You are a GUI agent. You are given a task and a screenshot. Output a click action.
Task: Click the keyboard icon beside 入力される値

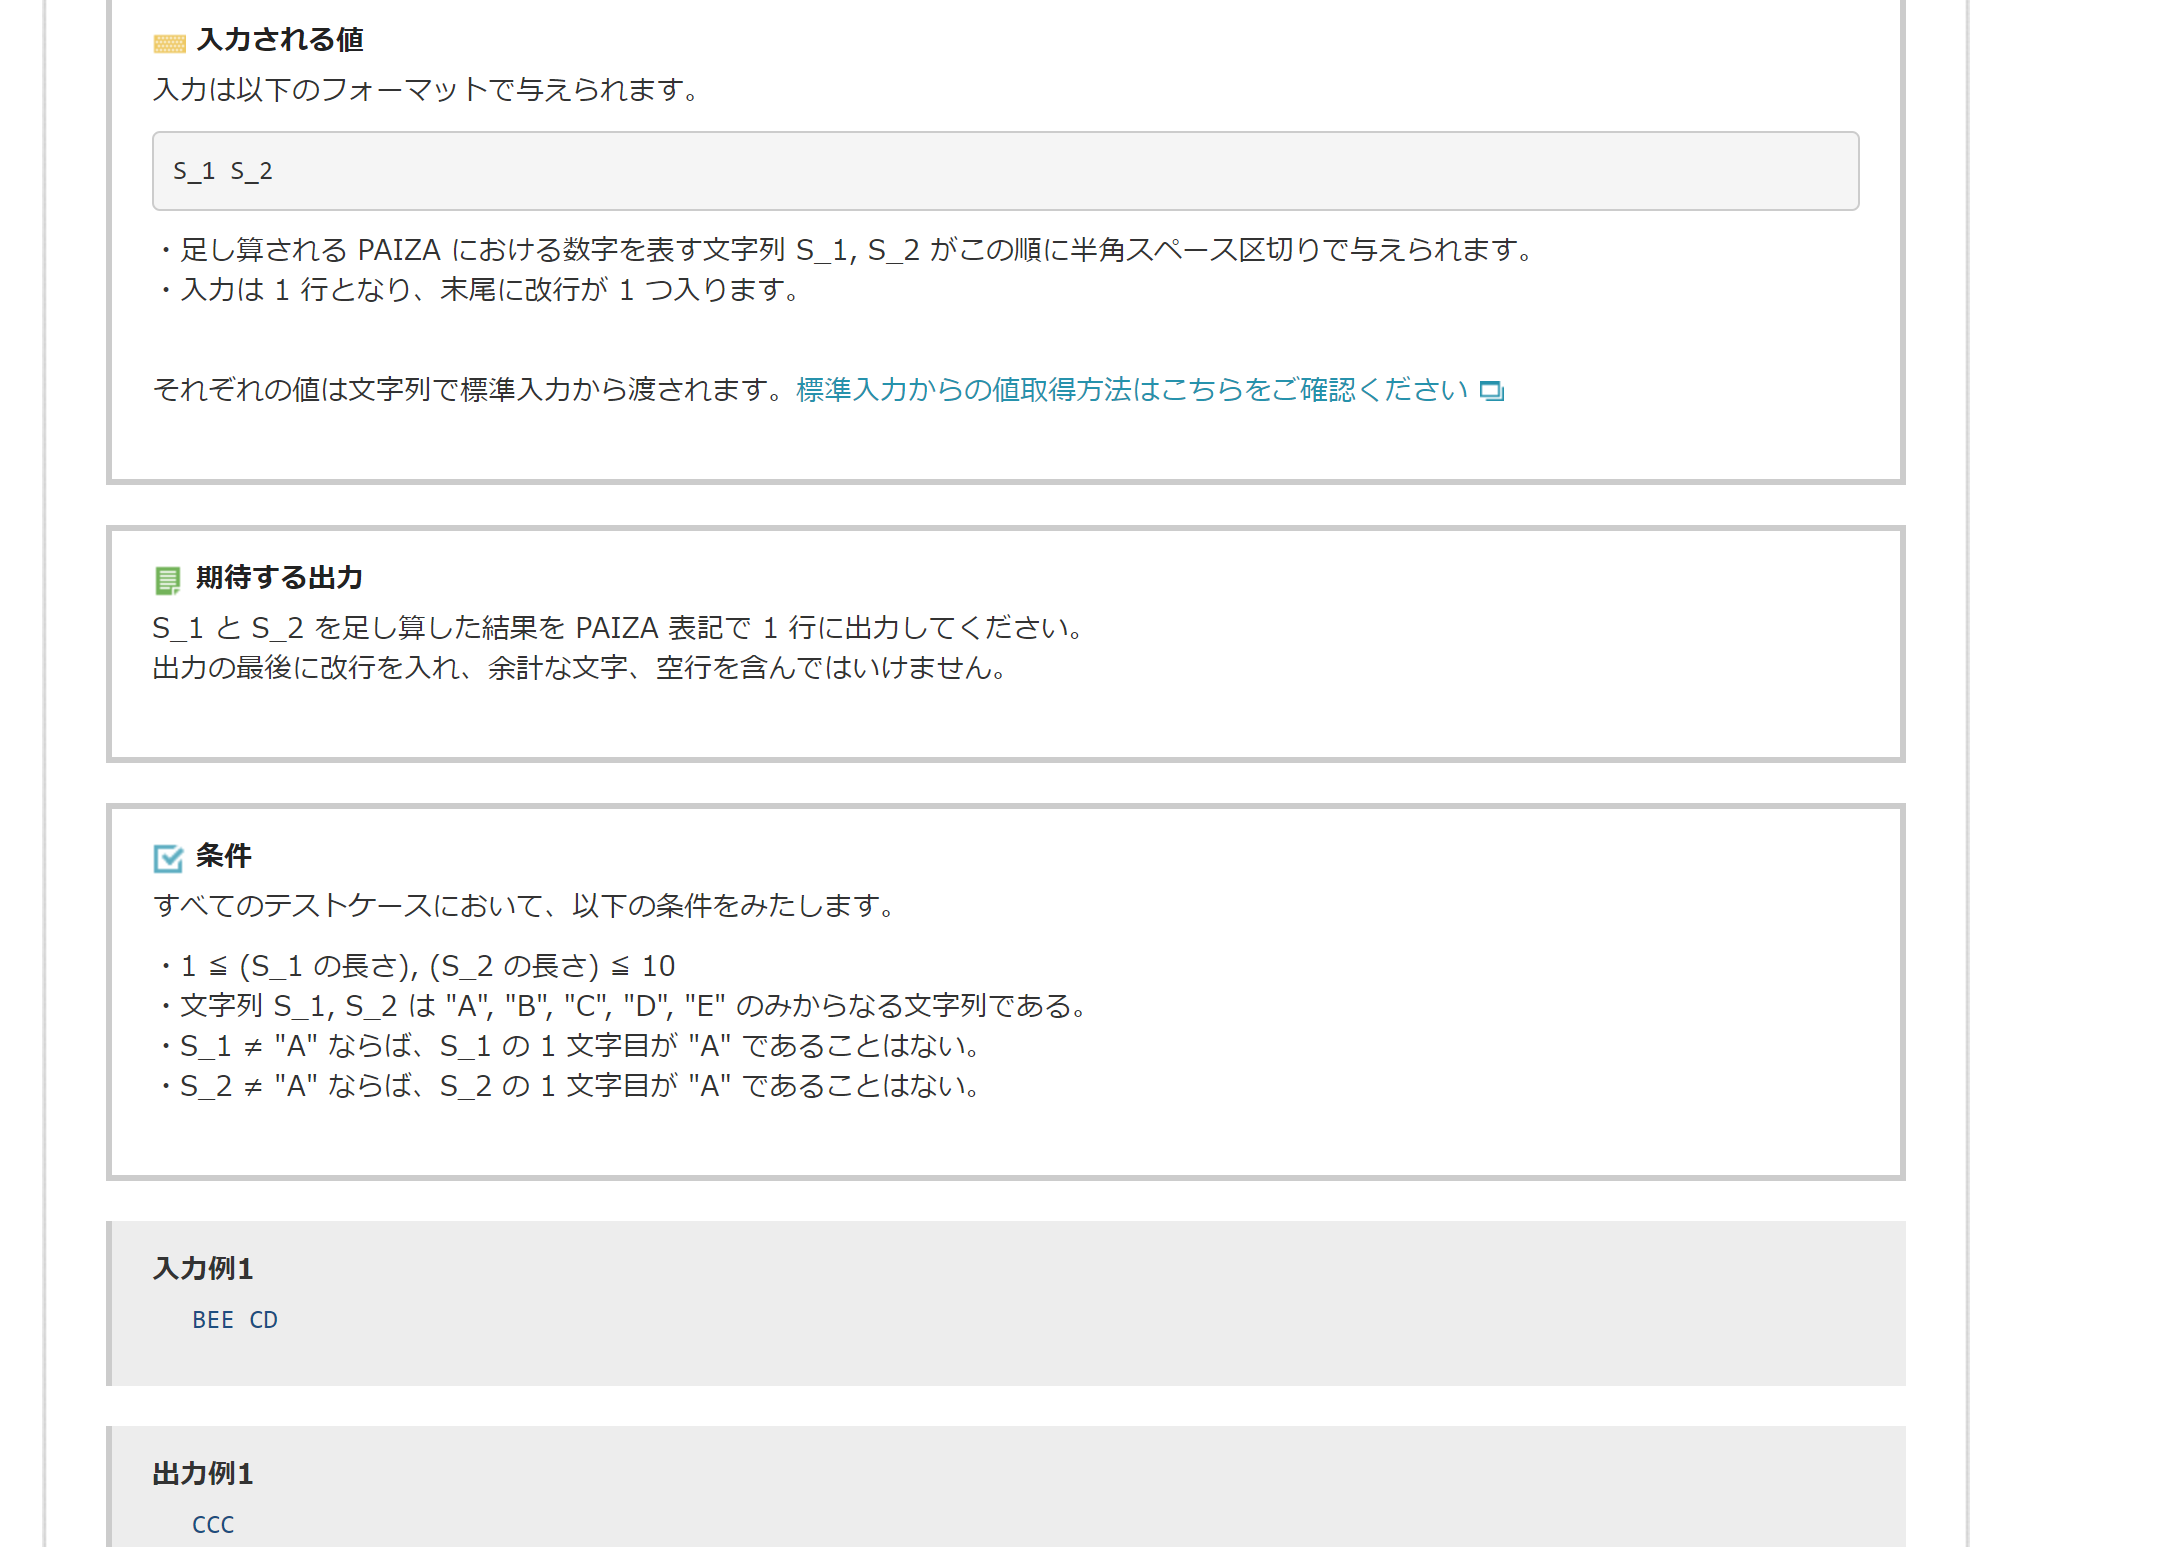pyautogui.click(x=169, y=43)
